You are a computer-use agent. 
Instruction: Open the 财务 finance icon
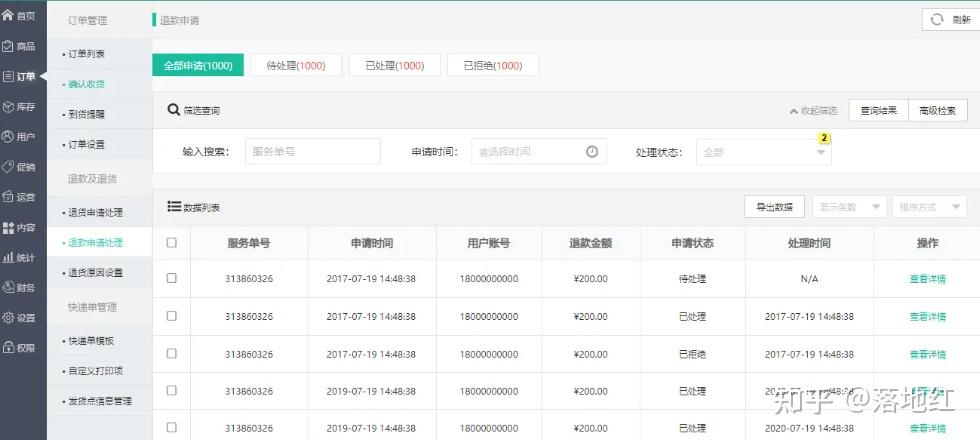coord(8,288)
